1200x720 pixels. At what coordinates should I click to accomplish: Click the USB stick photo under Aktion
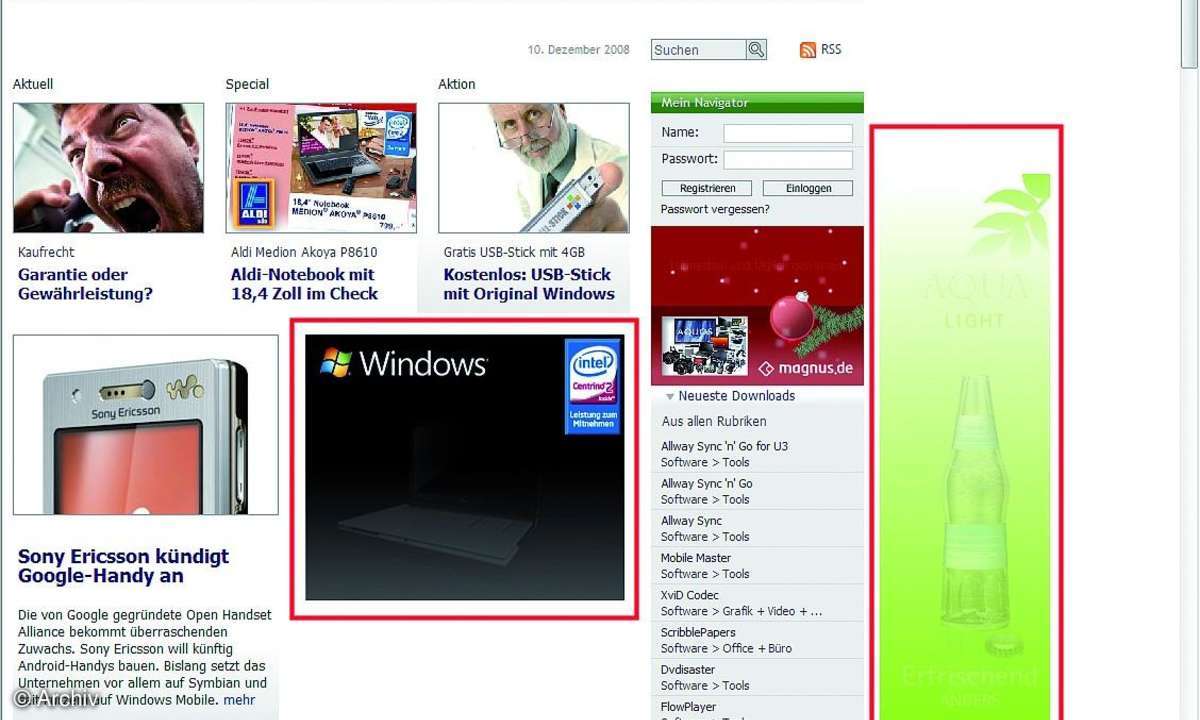[x=534, y=168]
